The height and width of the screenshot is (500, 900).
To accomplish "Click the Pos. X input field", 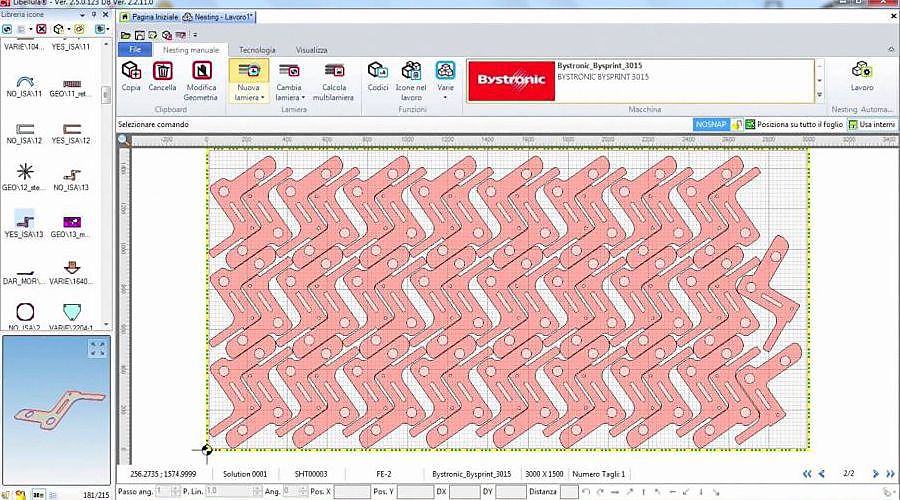I will click(351, 492).
